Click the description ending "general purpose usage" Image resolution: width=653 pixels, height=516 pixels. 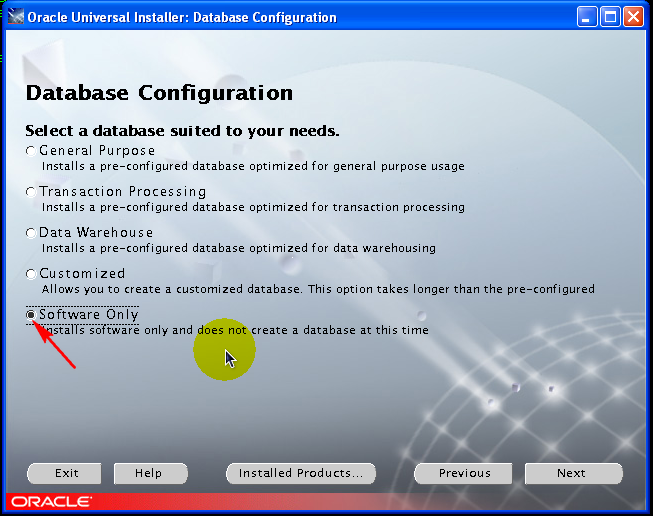[x=253, y=167]
